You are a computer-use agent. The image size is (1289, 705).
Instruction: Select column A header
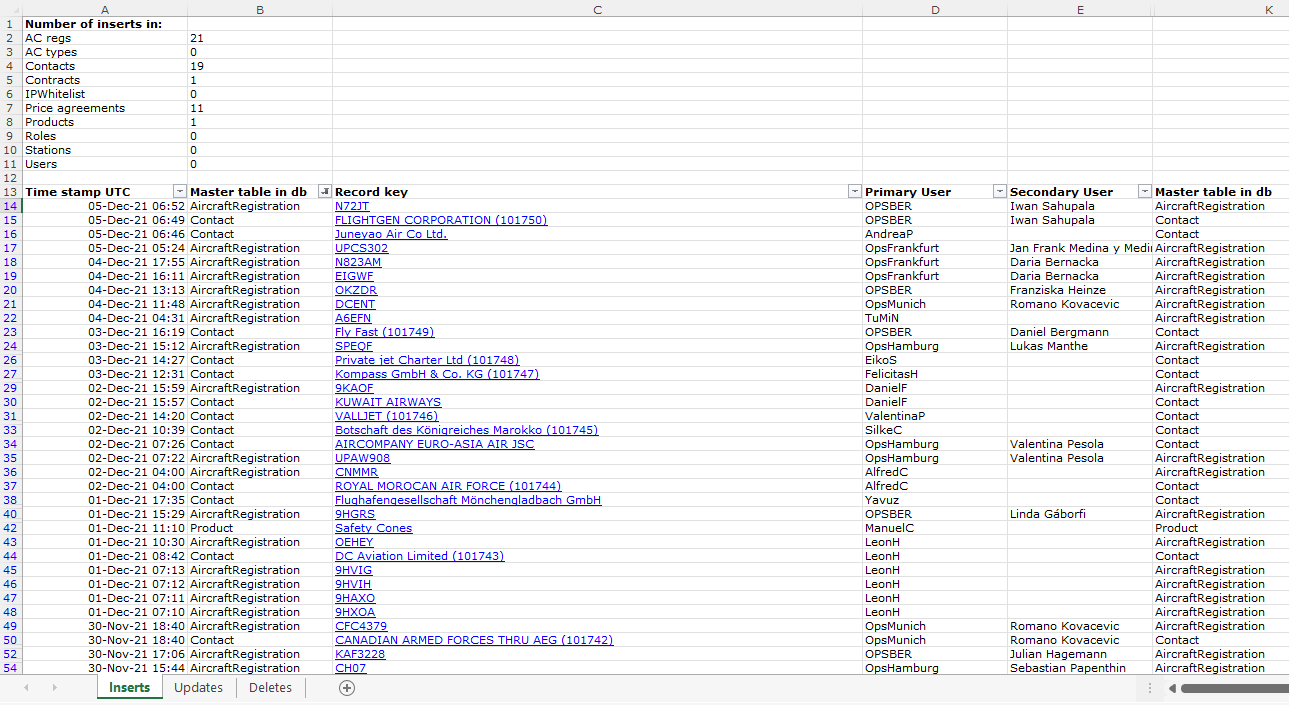pos(105,9)
